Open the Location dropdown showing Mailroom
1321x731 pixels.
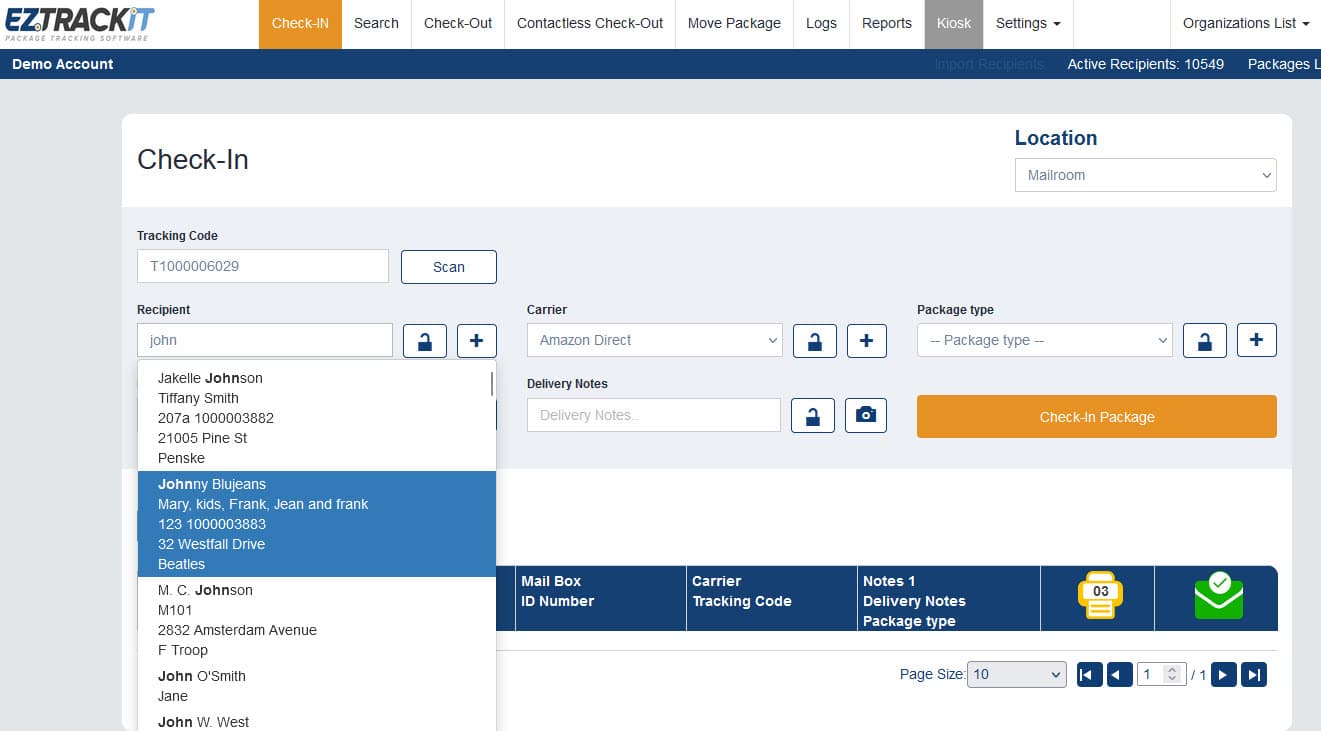click(x=1145, y=175)
